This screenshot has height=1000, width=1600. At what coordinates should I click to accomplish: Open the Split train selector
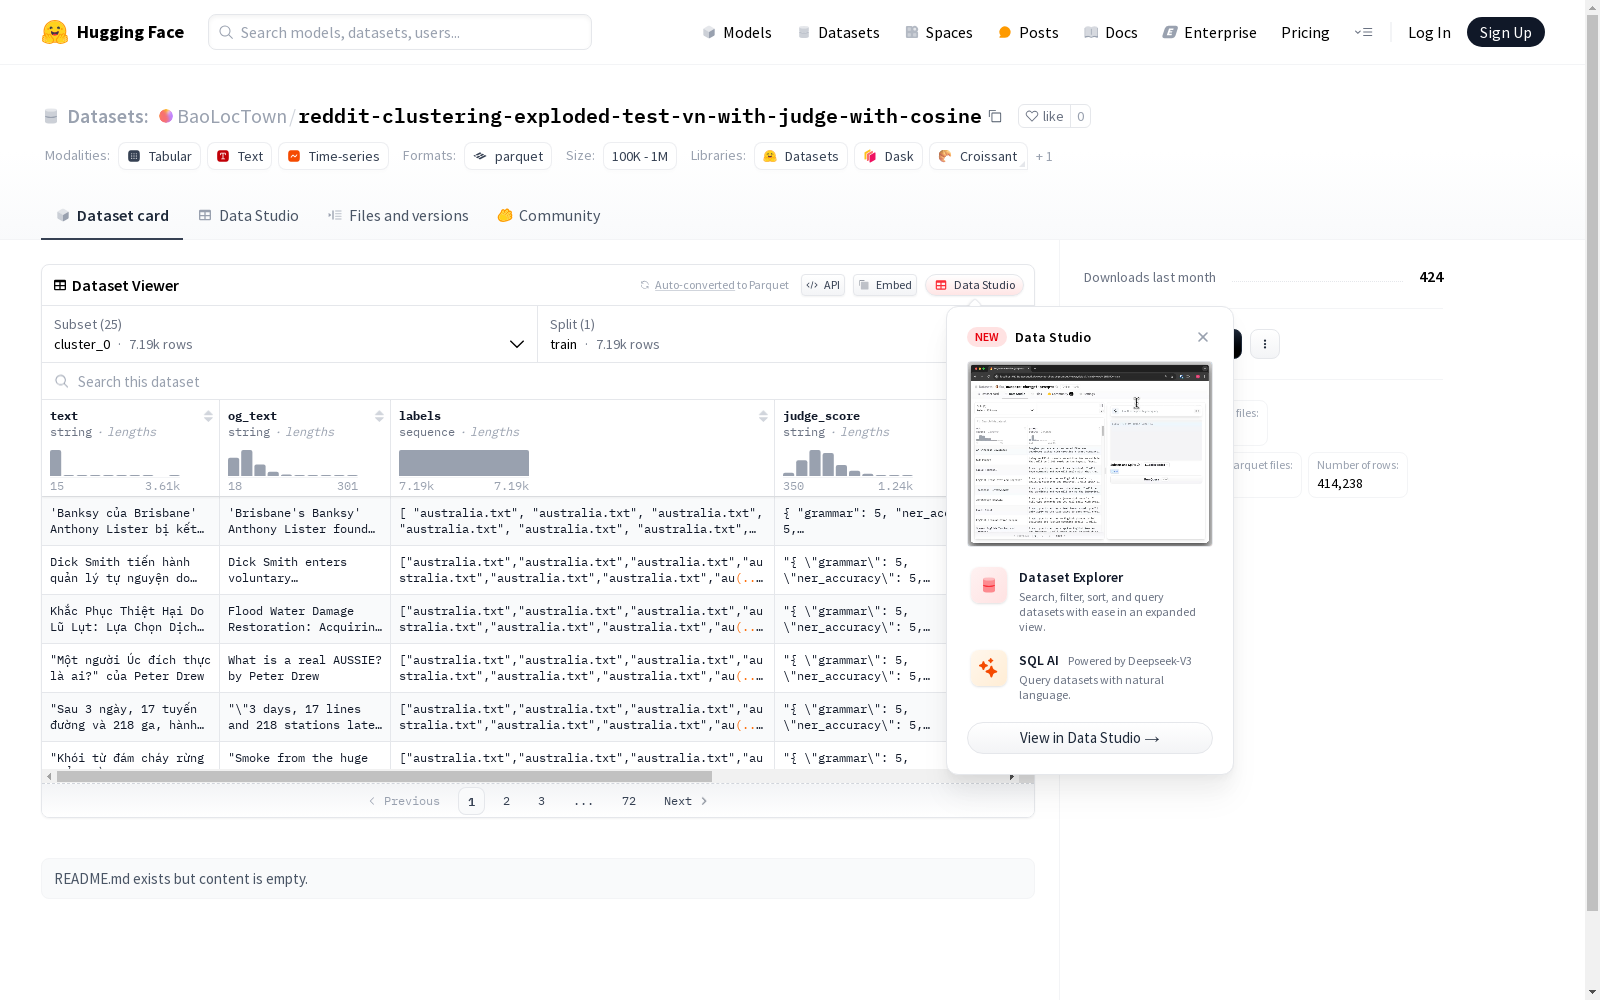pos(742,334)
